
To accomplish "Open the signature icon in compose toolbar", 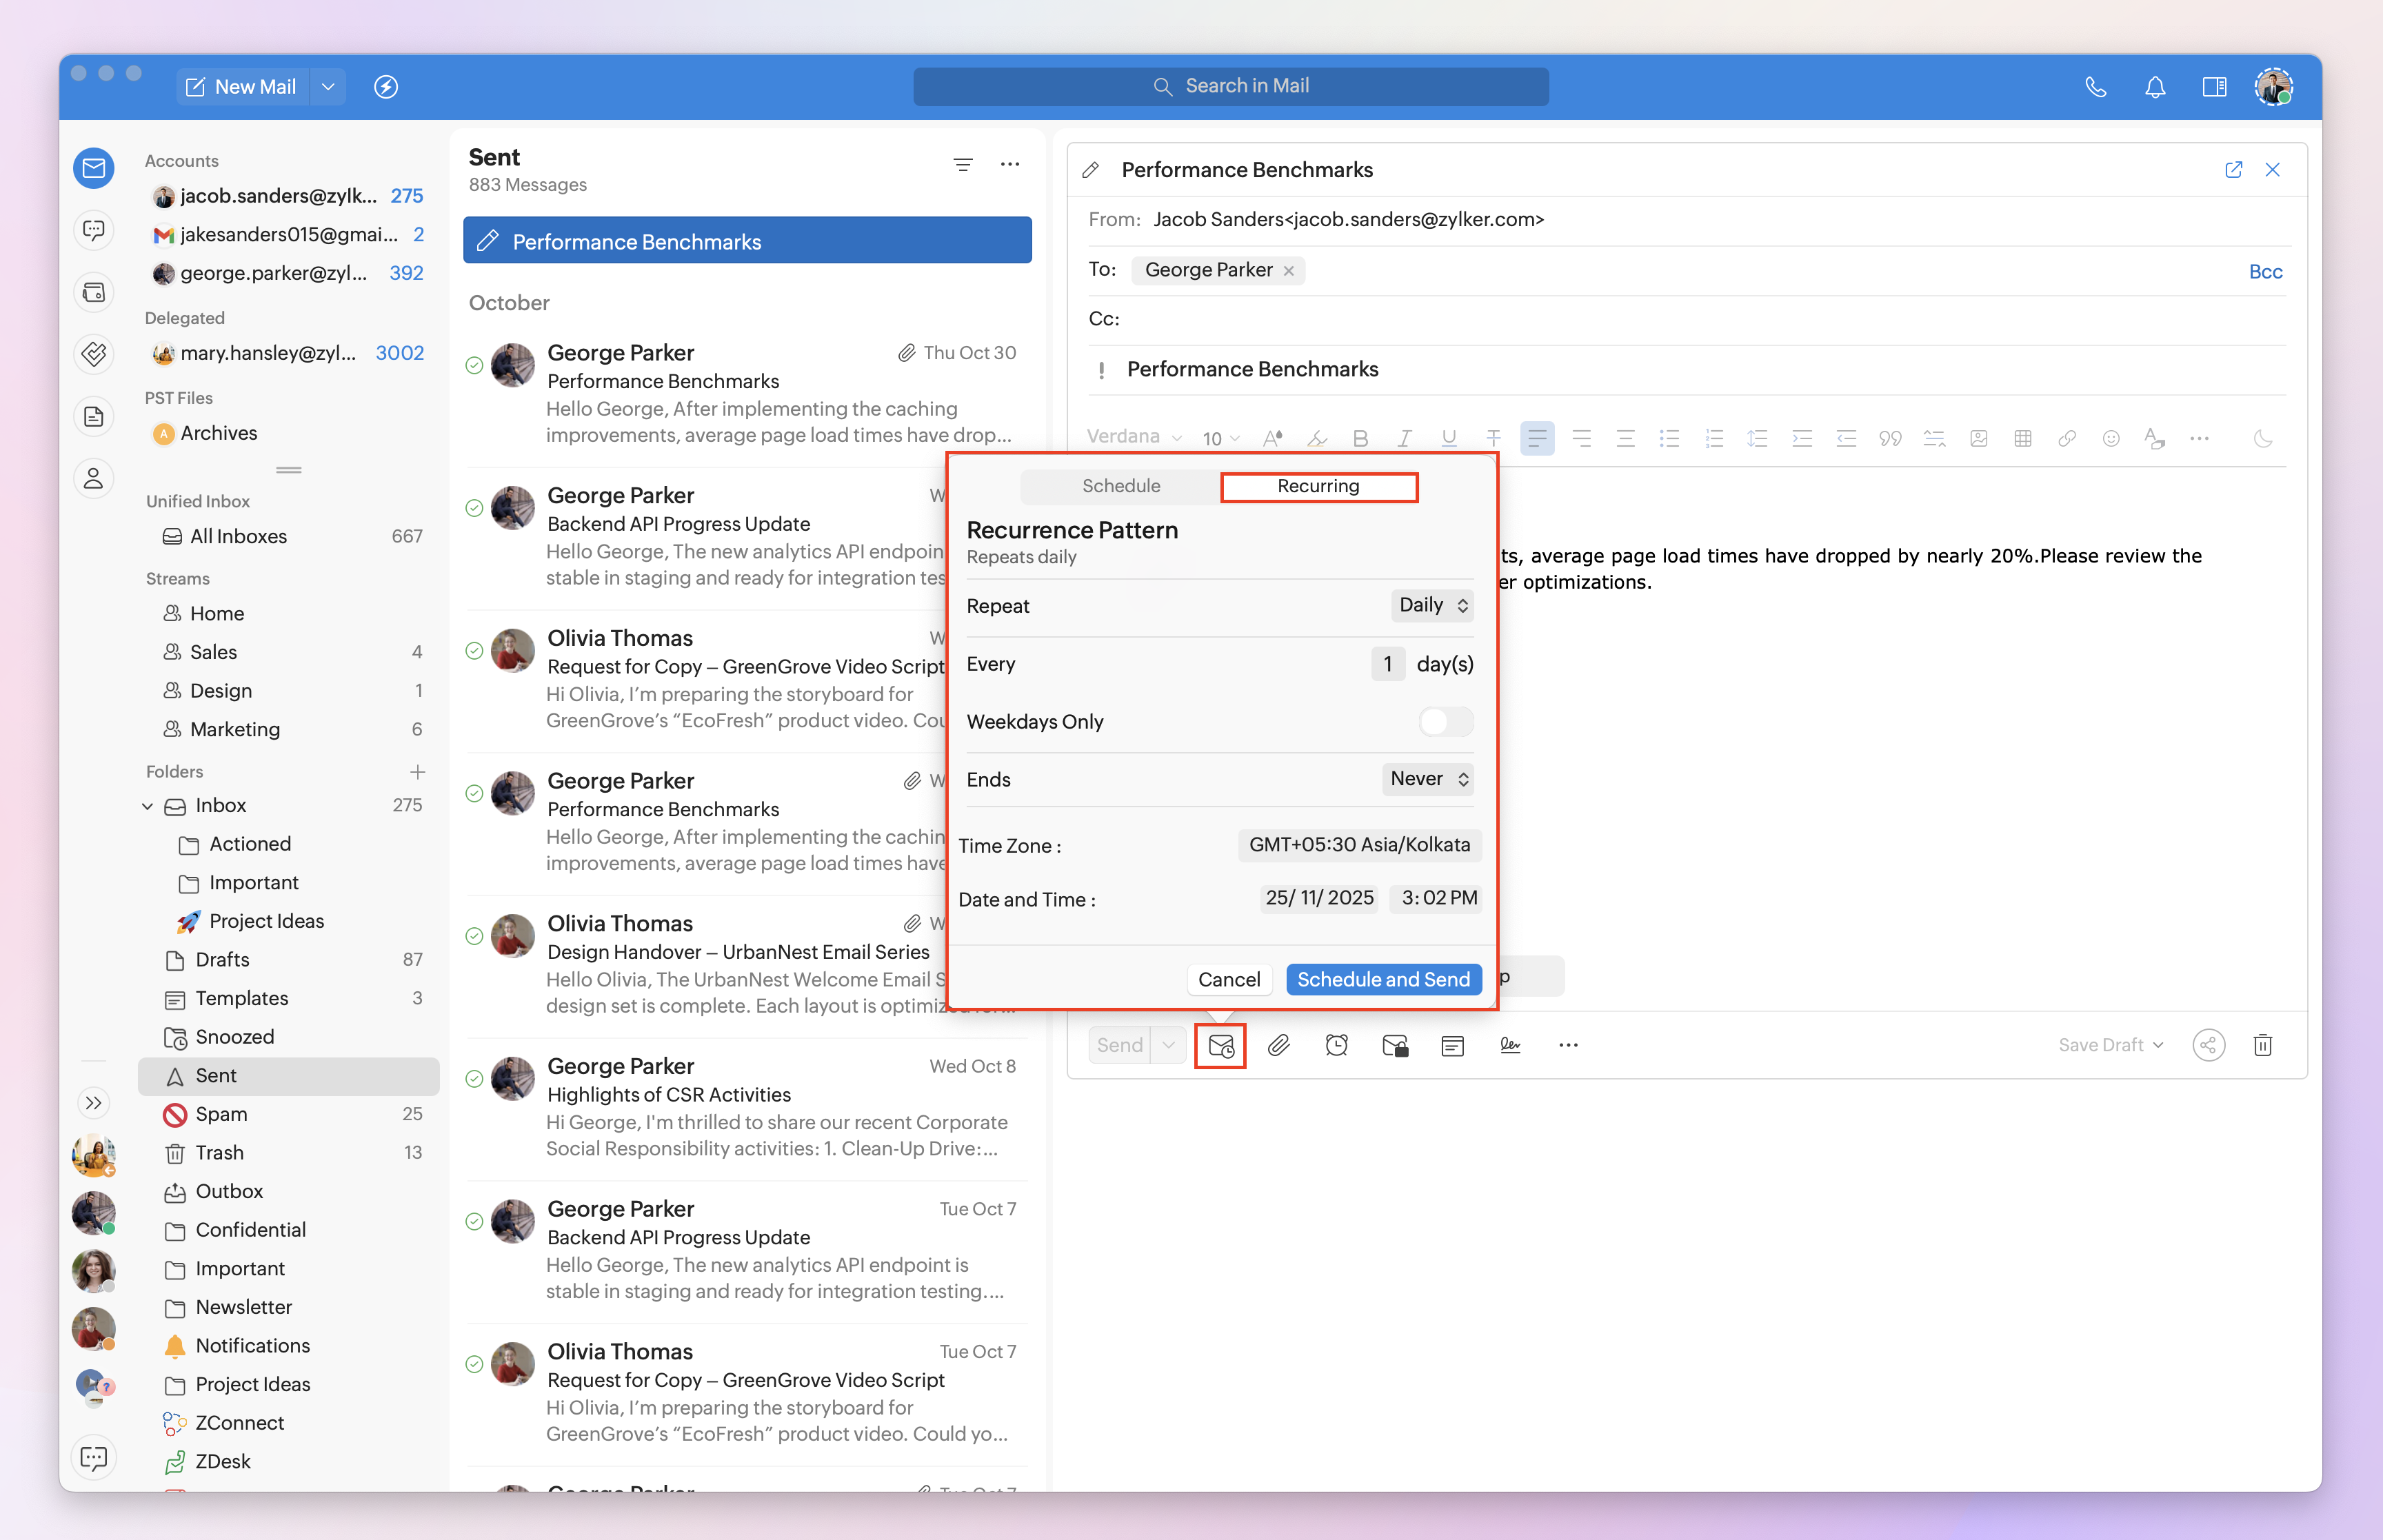I will tap(1510, 1046).
